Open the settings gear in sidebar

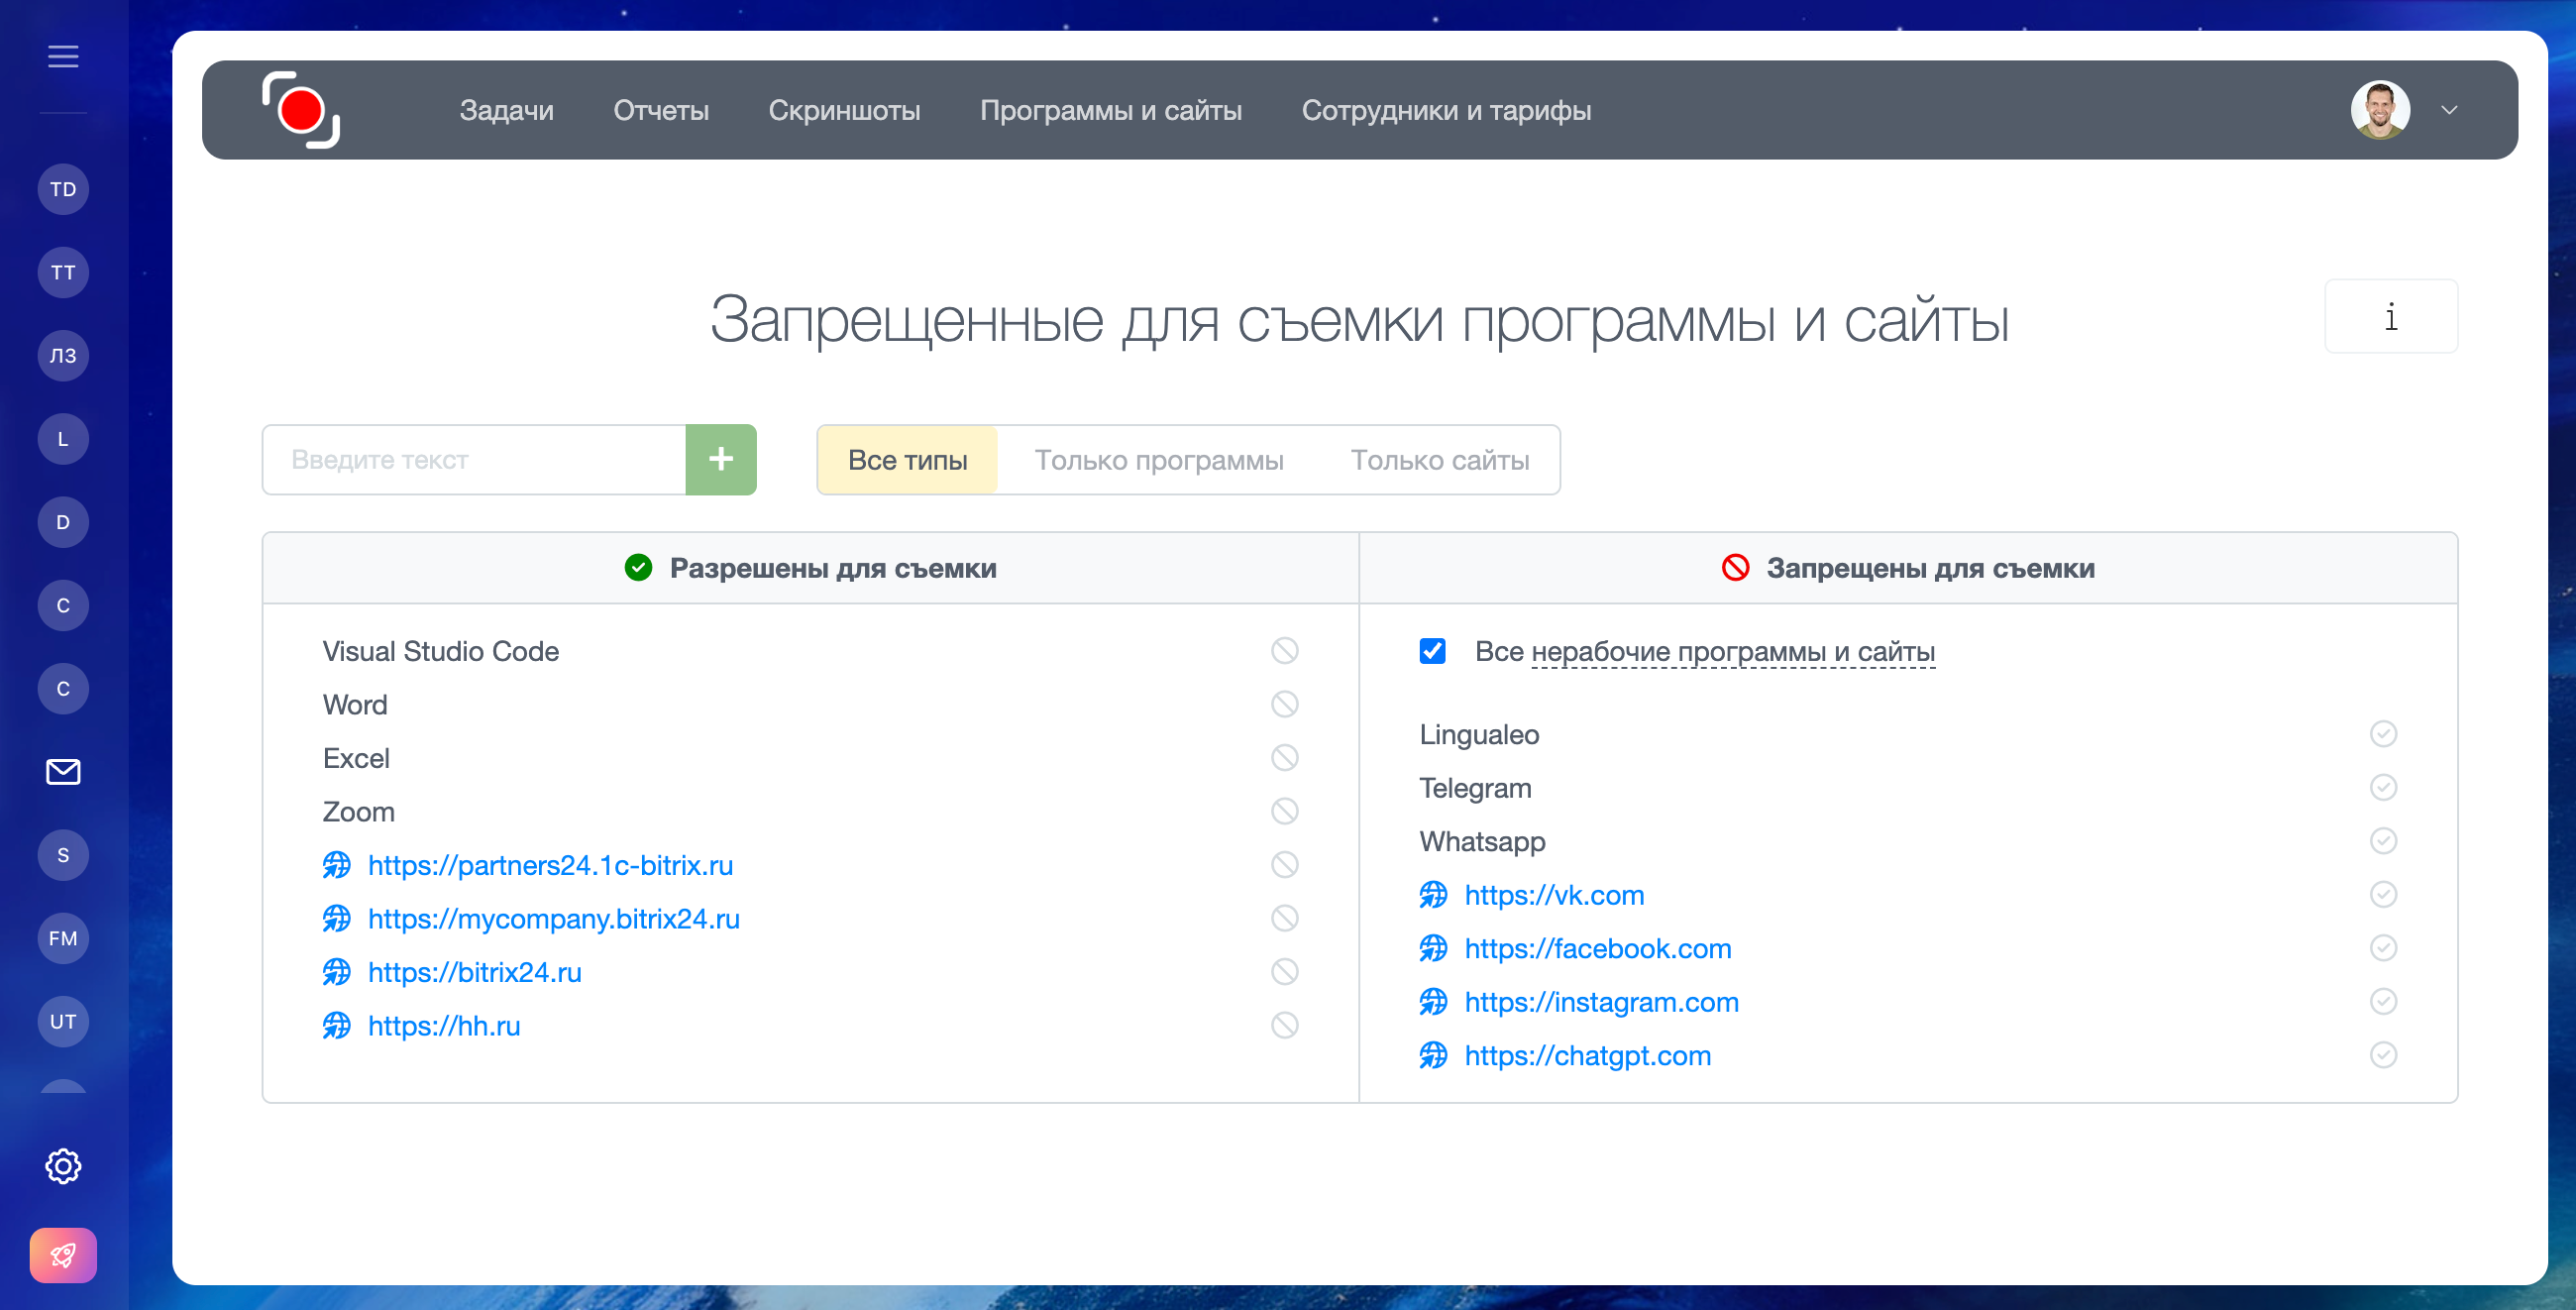(63, 1166)
